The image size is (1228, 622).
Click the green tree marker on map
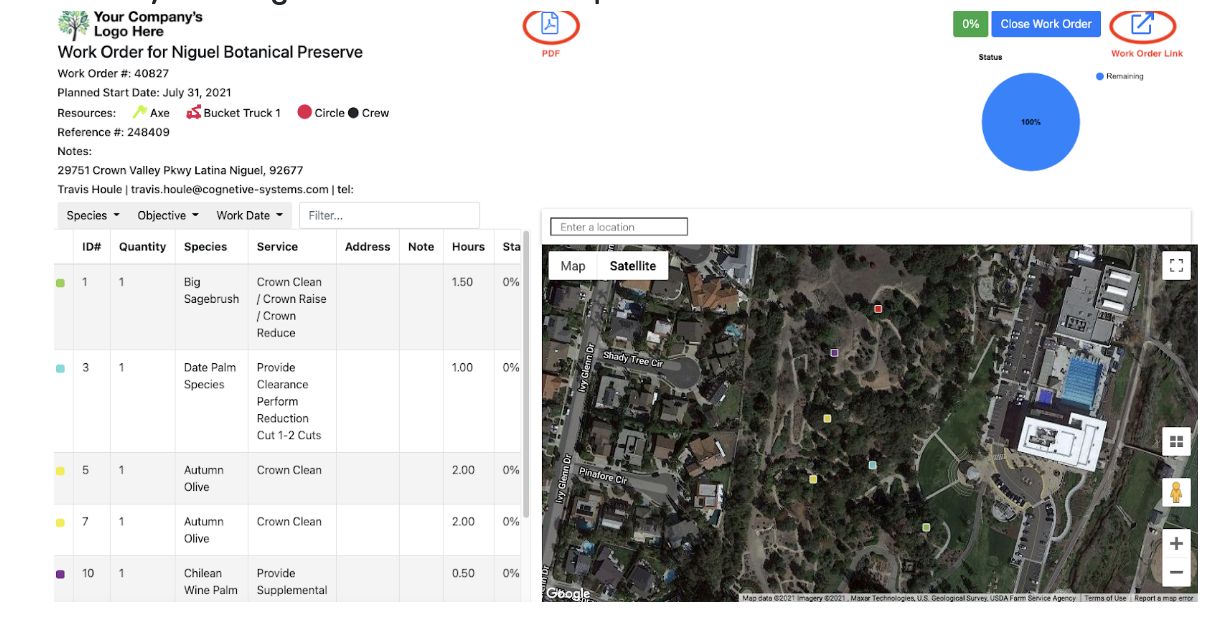coord(926,527)
